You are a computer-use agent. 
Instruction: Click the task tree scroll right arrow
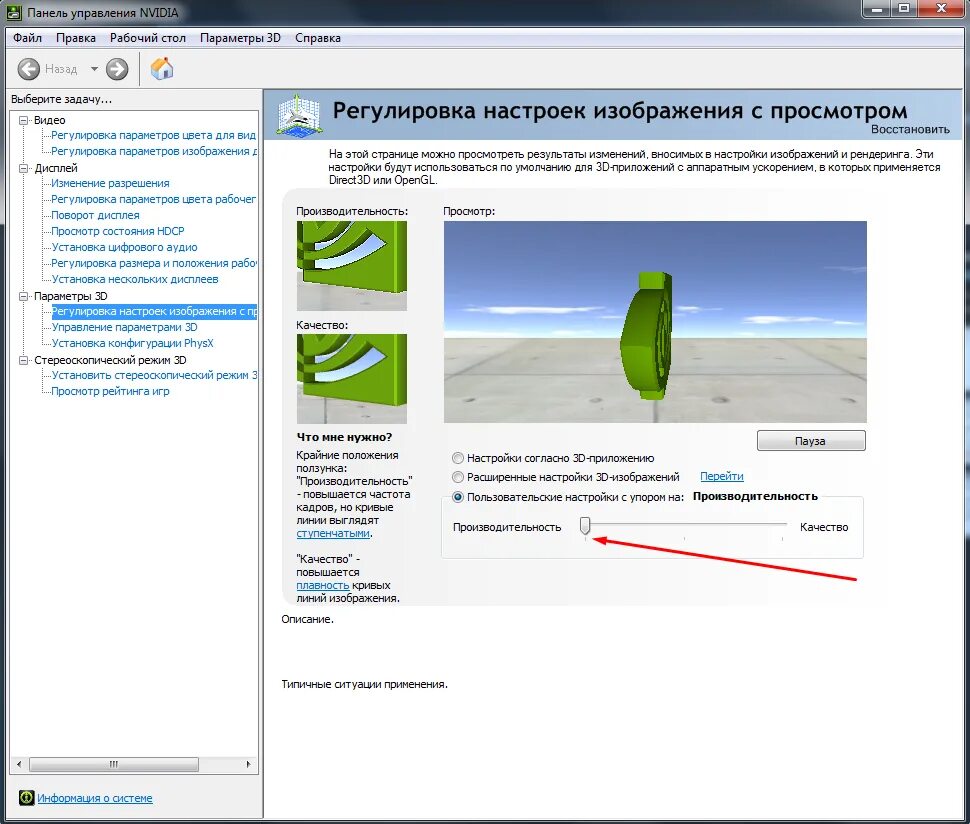click(248, 764)
